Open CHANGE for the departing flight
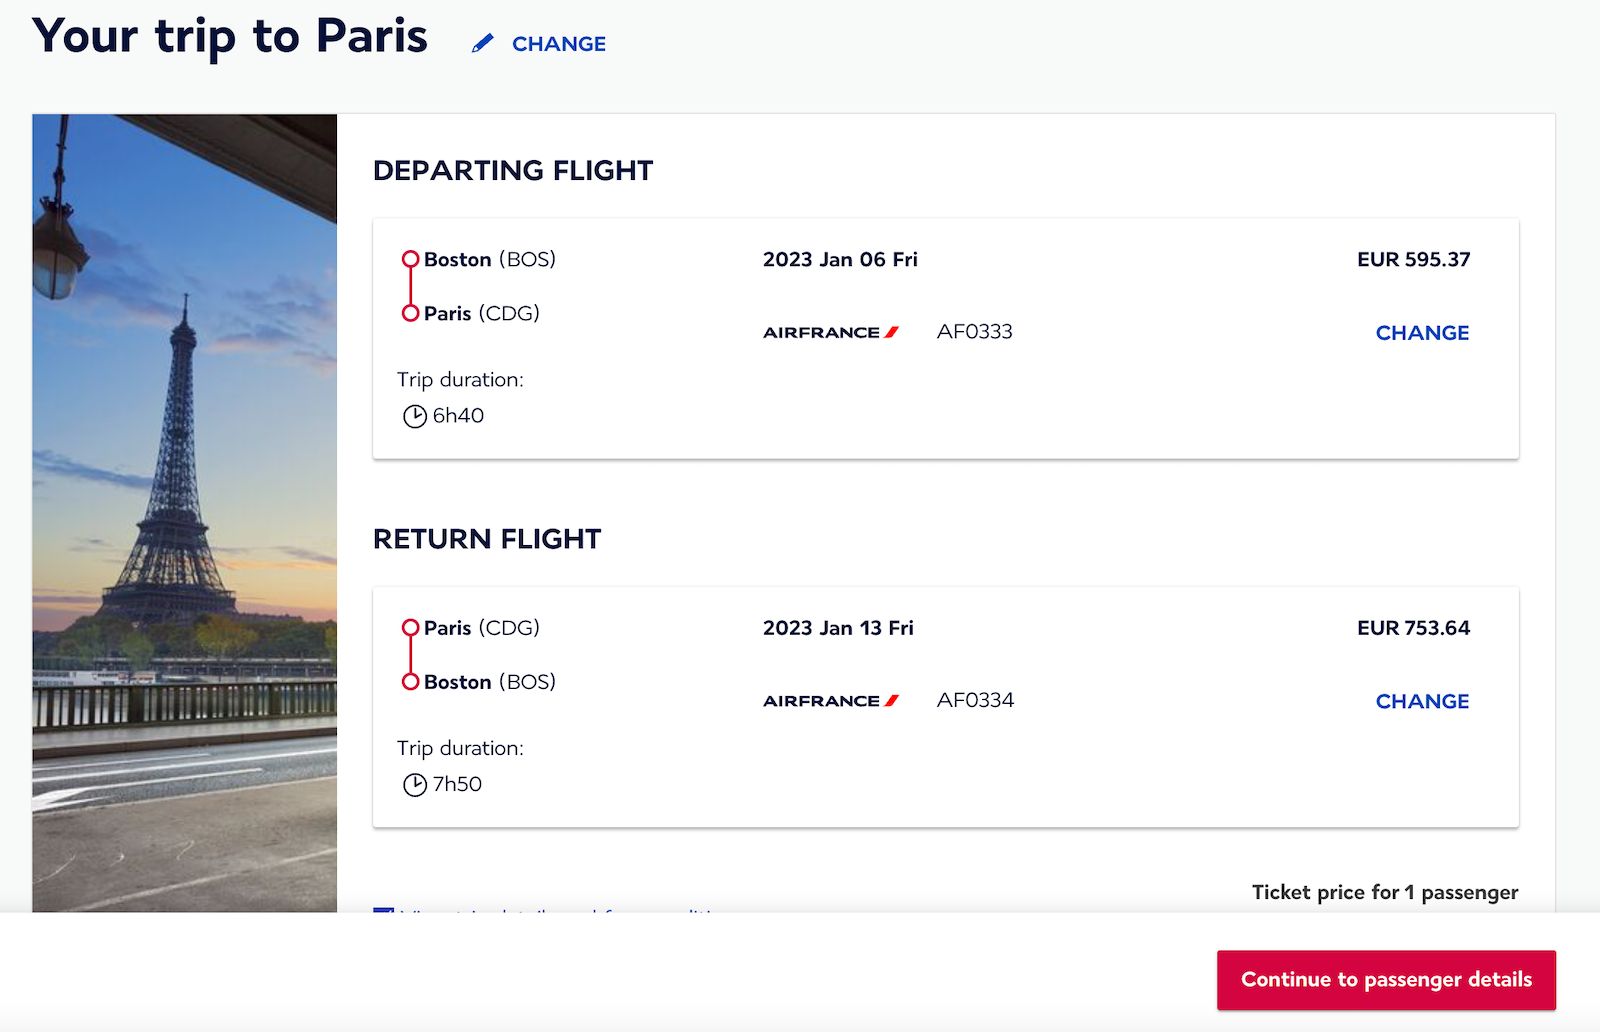 pyautogui.click(x=1422, y=332)
